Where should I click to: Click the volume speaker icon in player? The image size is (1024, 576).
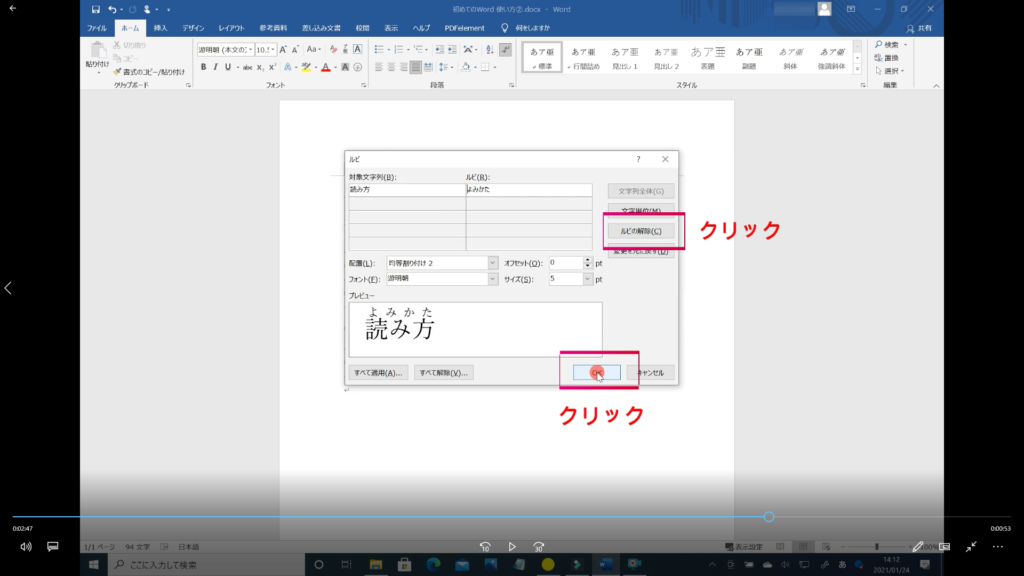point(26,547)
